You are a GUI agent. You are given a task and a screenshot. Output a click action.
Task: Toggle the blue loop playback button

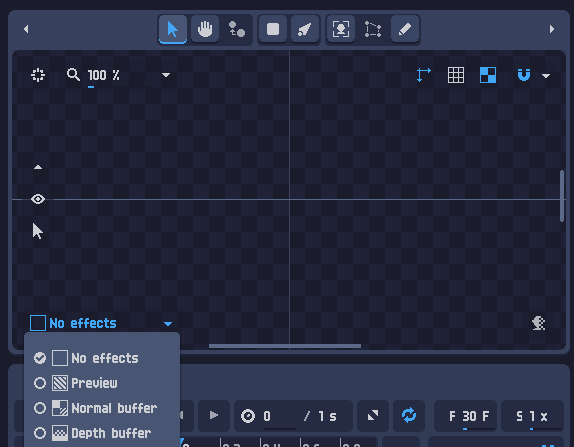pos(409,416)
